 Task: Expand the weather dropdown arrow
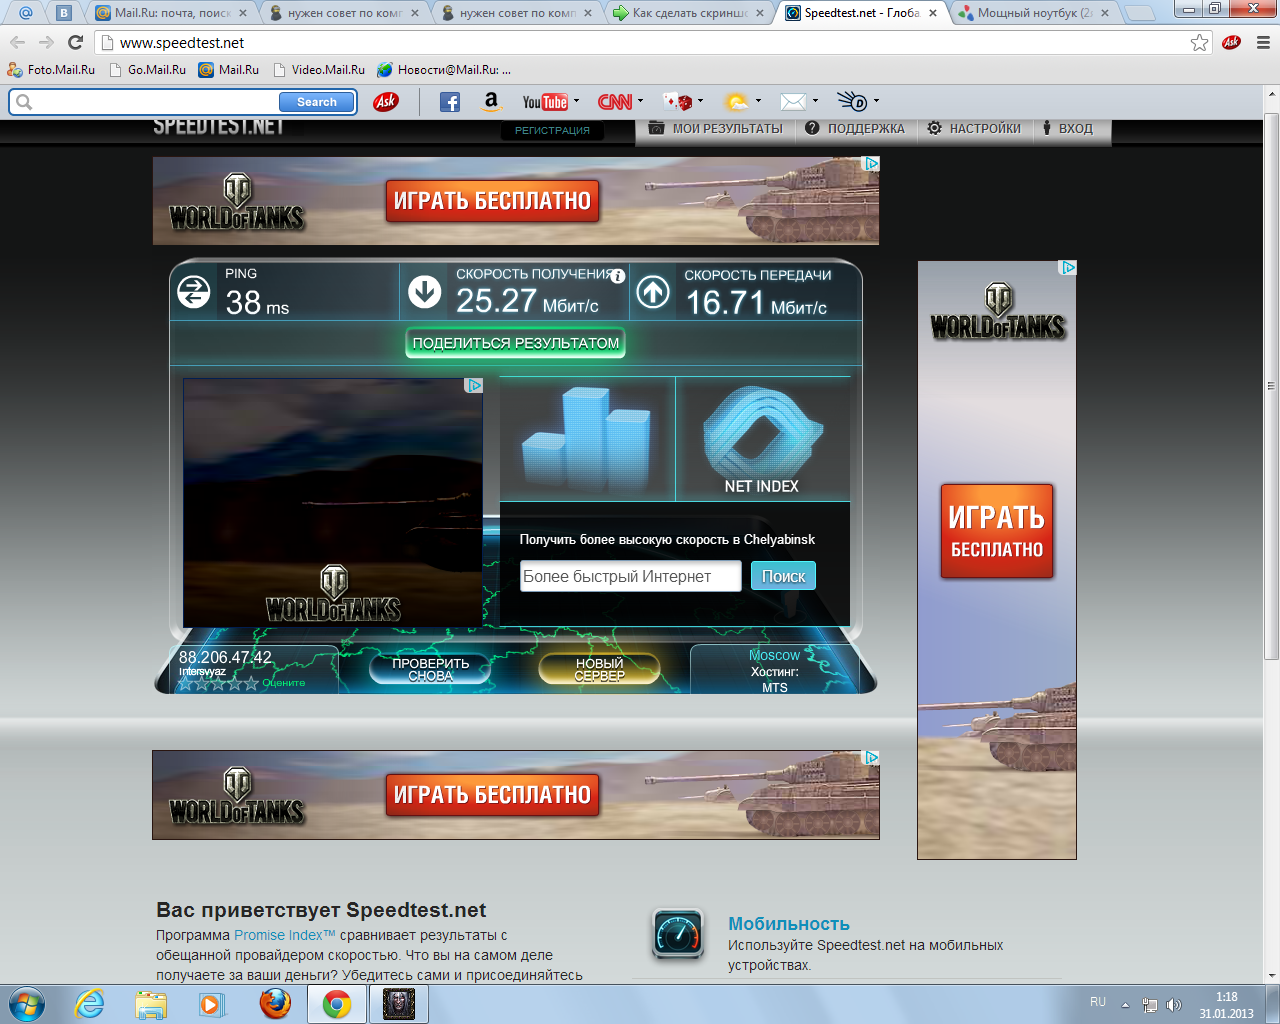(758, 101)
